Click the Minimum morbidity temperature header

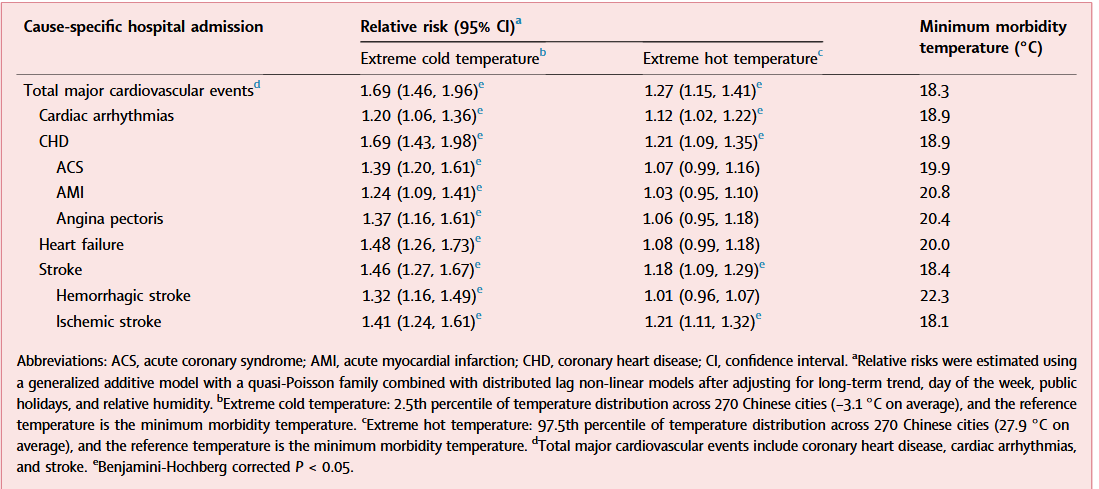point(993,36)
